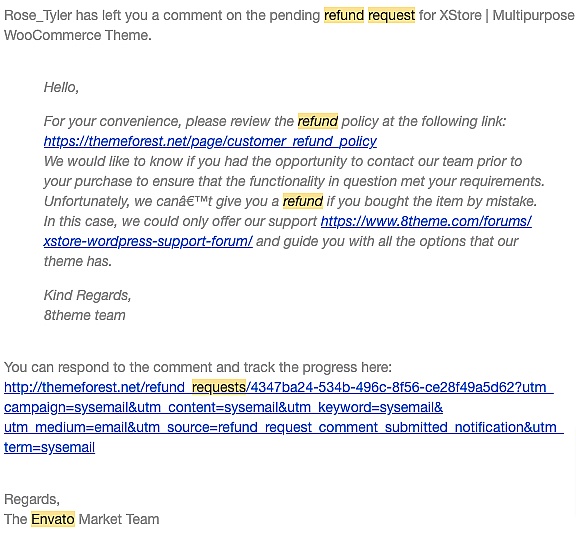Click the "Hello," greeting line
Screen dimensions: 576x543
pos(61,87)
